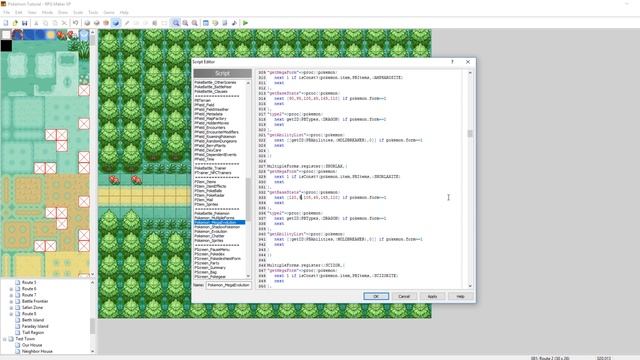The width and height of the screenshot is (640, 360).
Task: Expand the Safari Zone tree node
Action: coord(11,307)
